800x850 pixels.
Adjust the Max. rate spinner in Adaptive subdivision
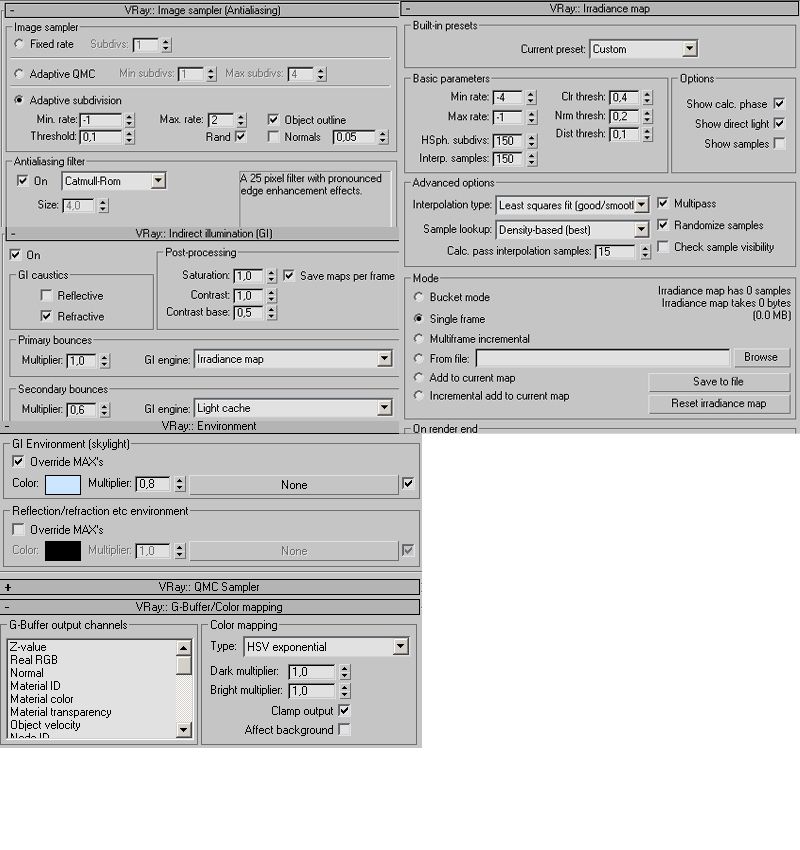[241, 120]
